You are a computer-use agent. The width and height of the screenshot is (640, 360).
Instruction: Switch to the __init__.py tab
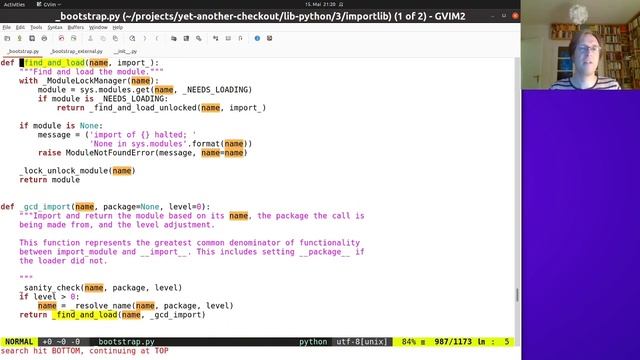pyautogui.click(x=126, y=51)
